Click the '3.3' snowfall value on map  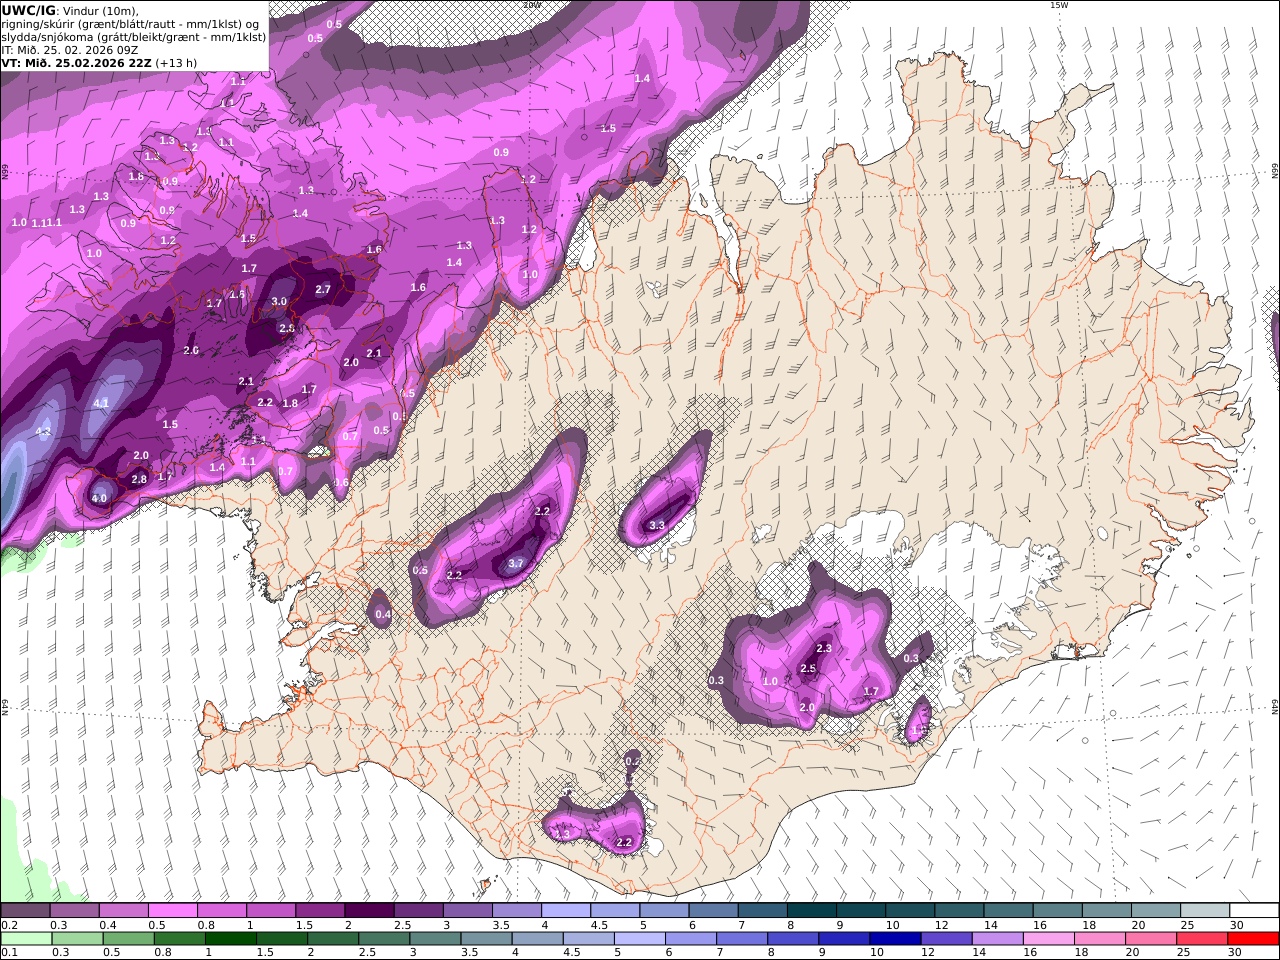pyautogui.click(x=657, y=525)
